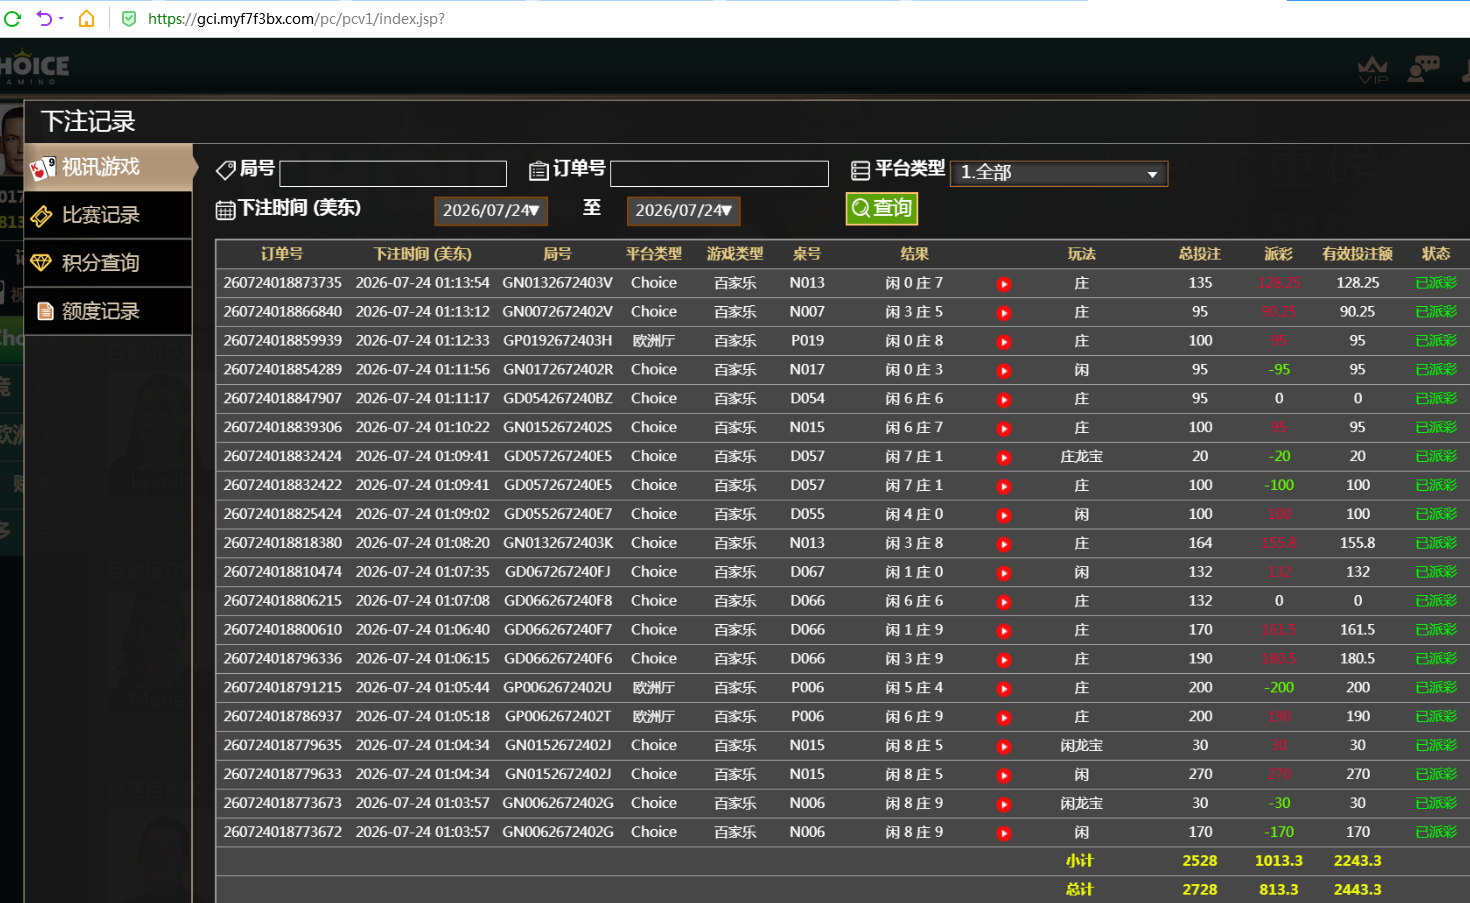
Task: Play video replay for order 260724018796336
Action: point(1004,661)
